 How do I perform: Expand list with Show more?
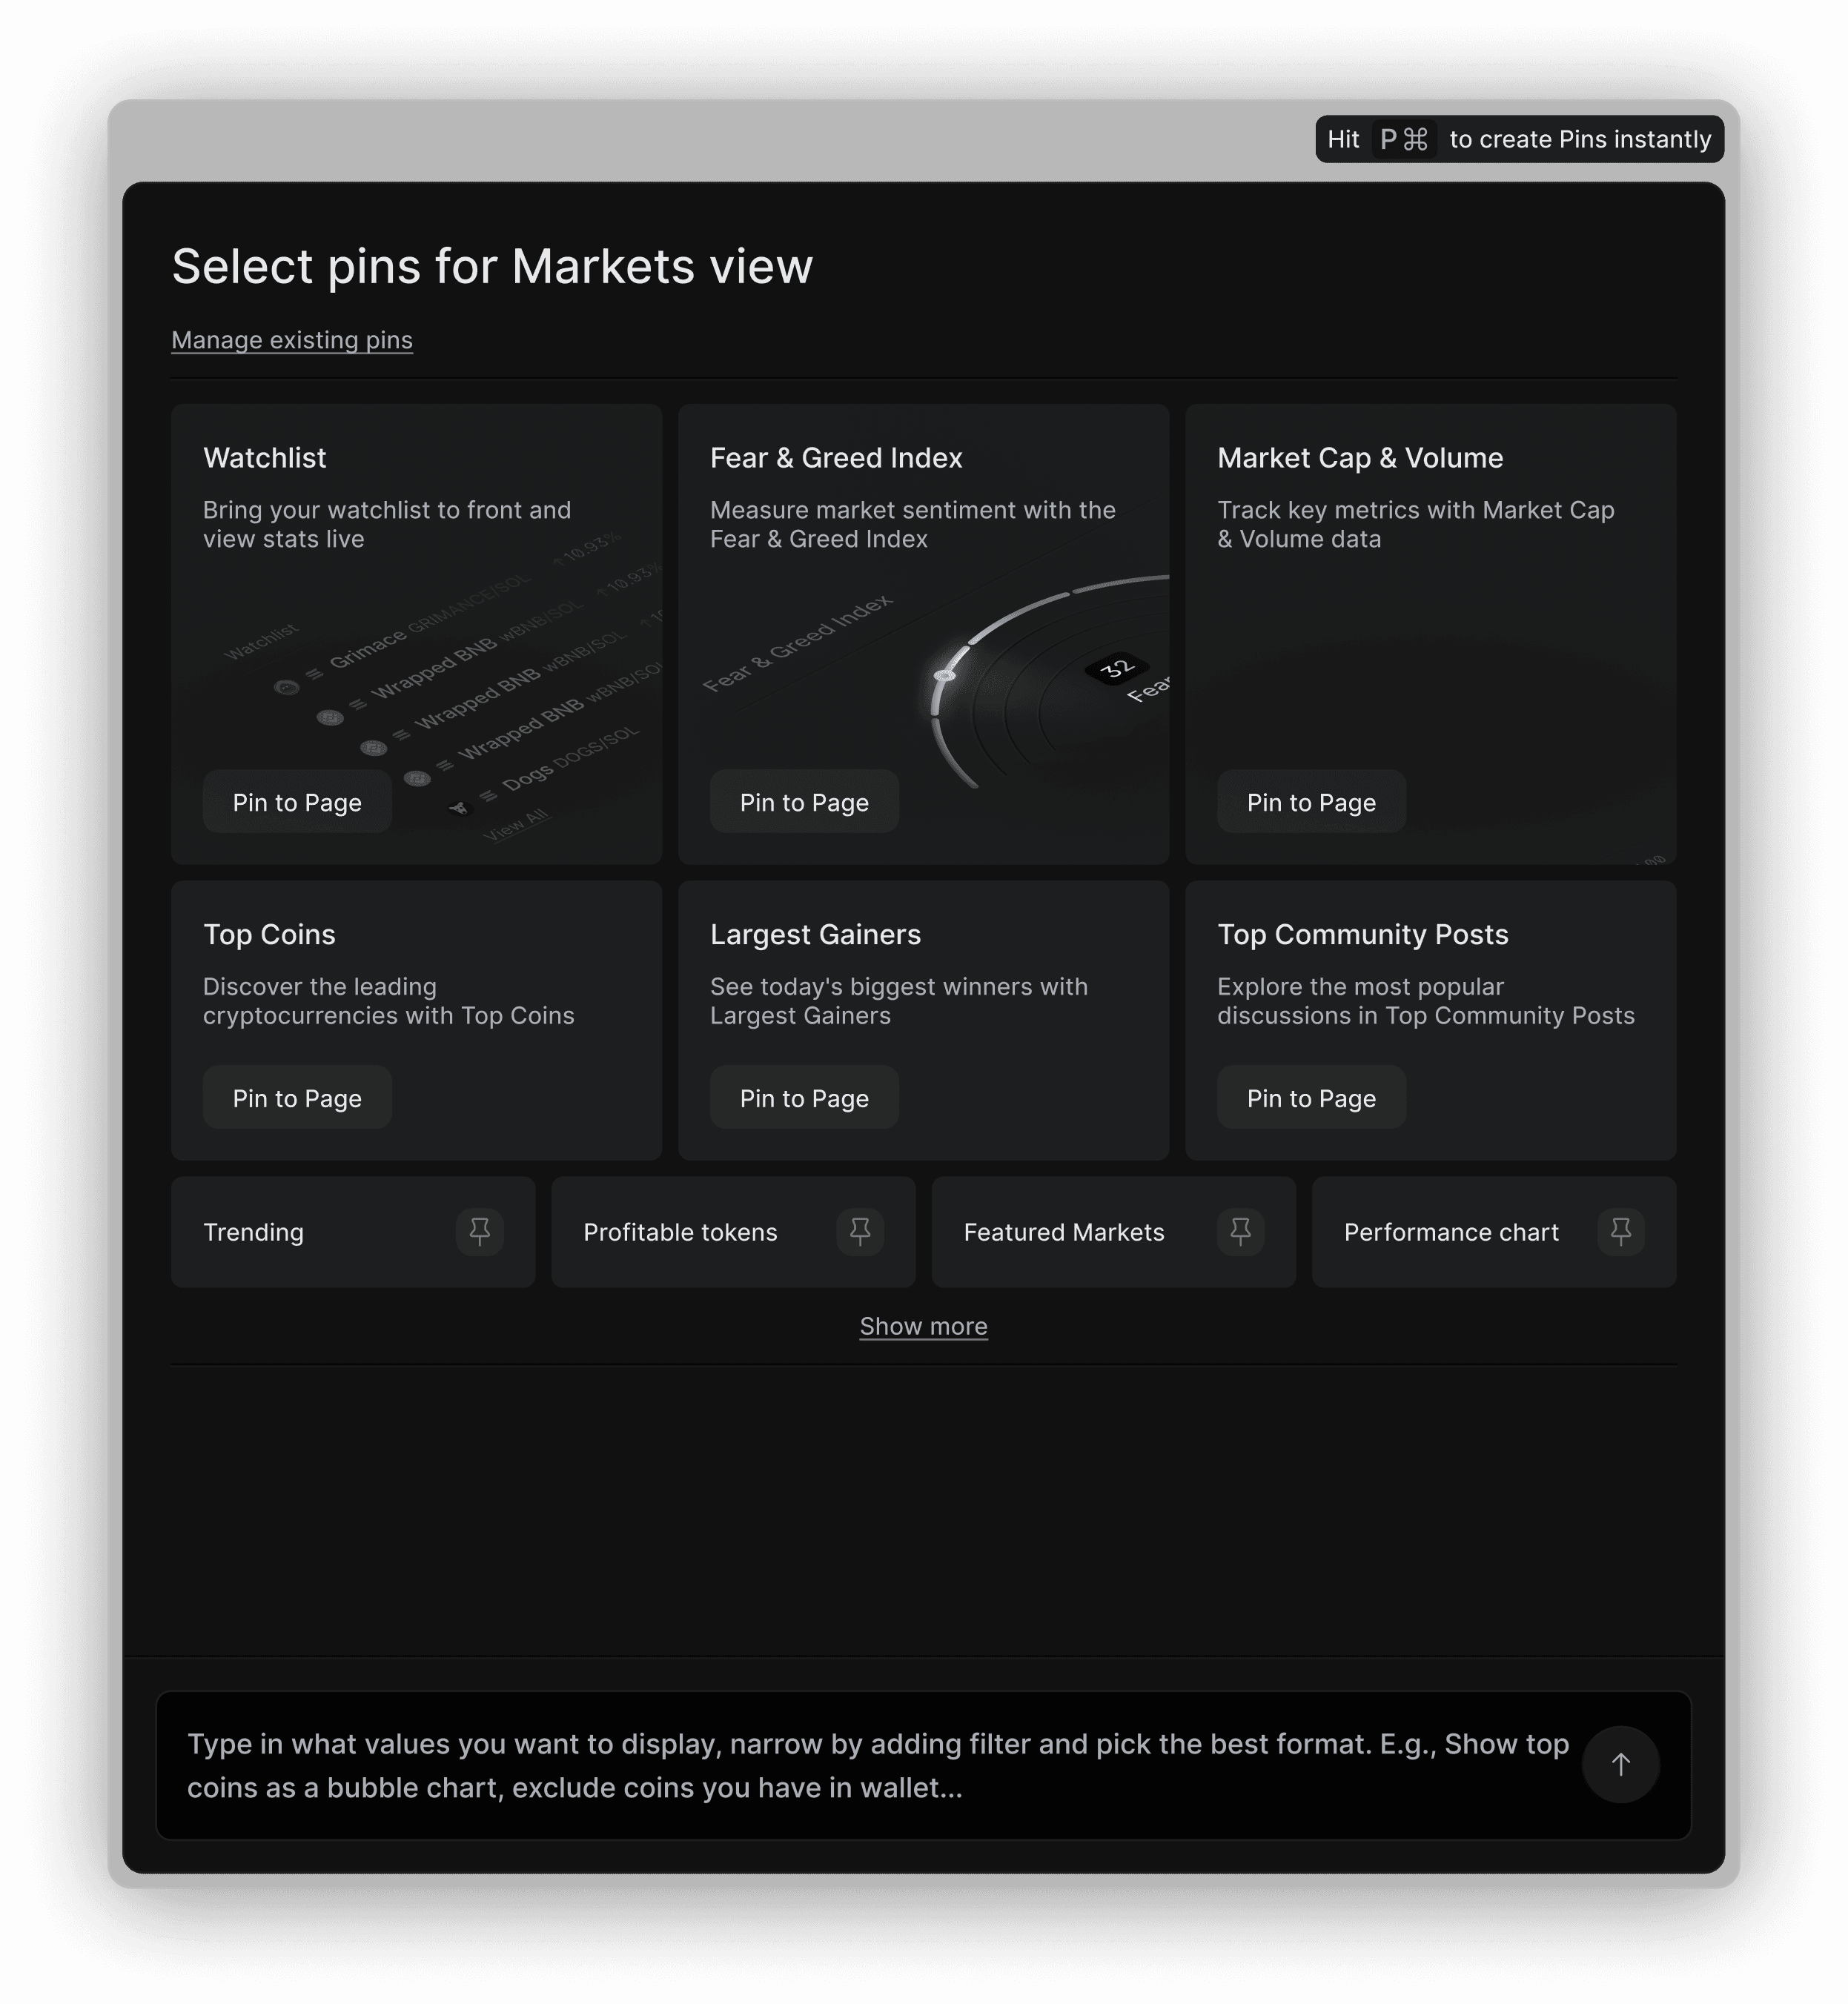(923, 1326)
